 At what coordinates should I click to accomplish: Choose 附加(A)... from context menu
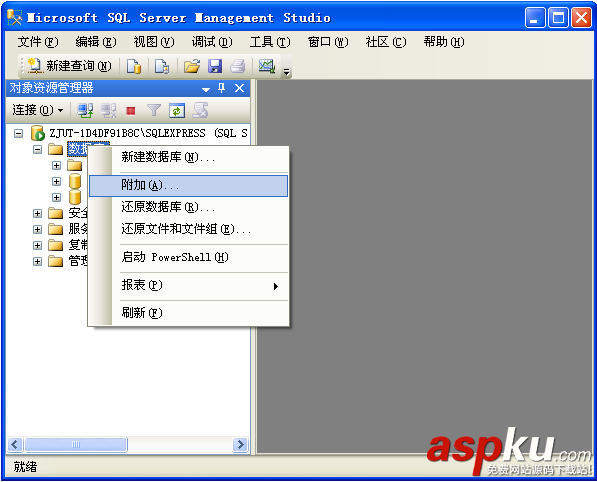coord(188,186)
